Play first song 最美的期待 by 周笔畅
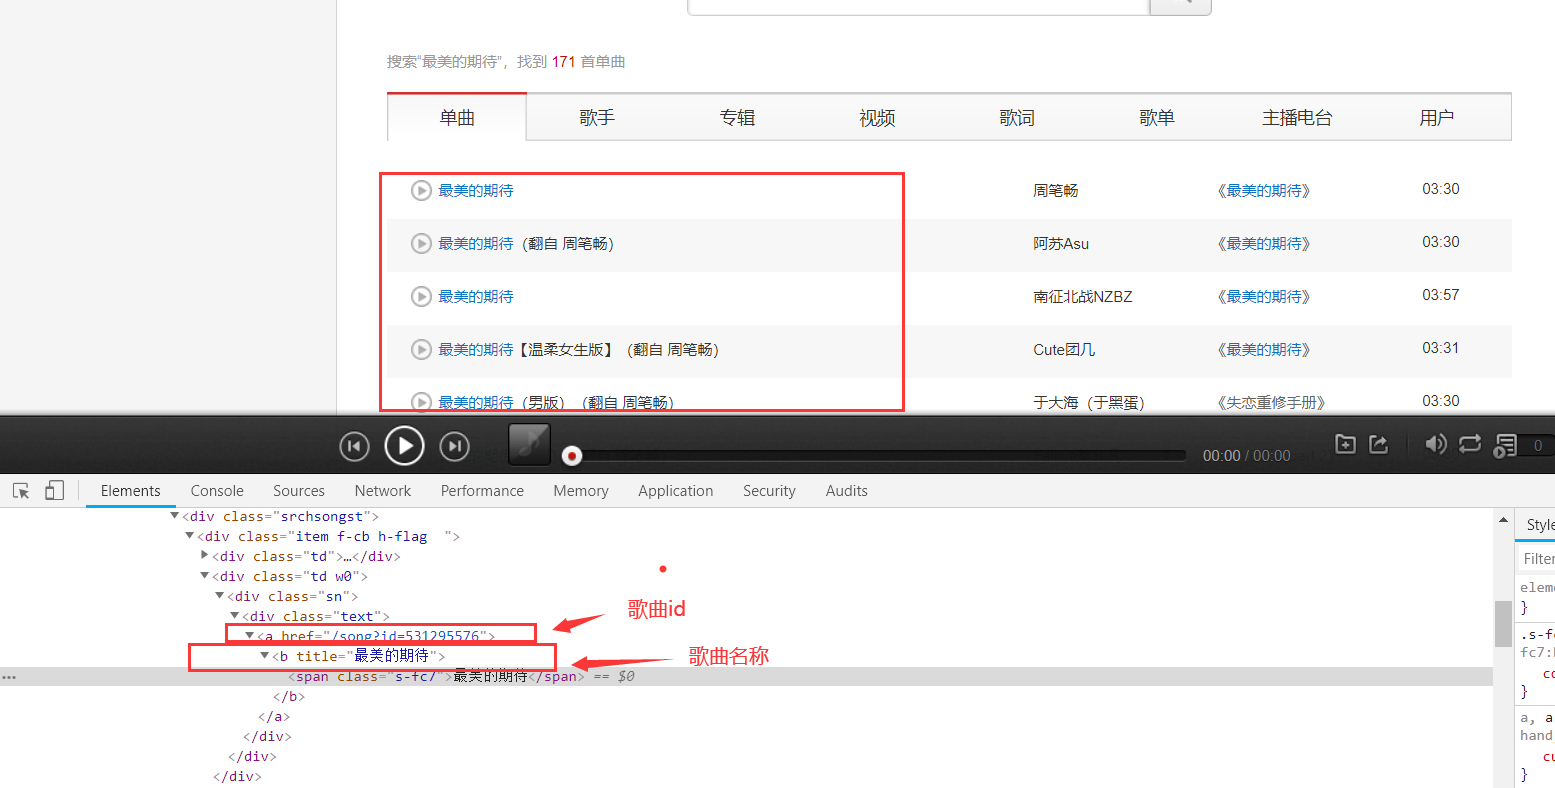Screen dimensions: 1555x788 click(421, 190)
